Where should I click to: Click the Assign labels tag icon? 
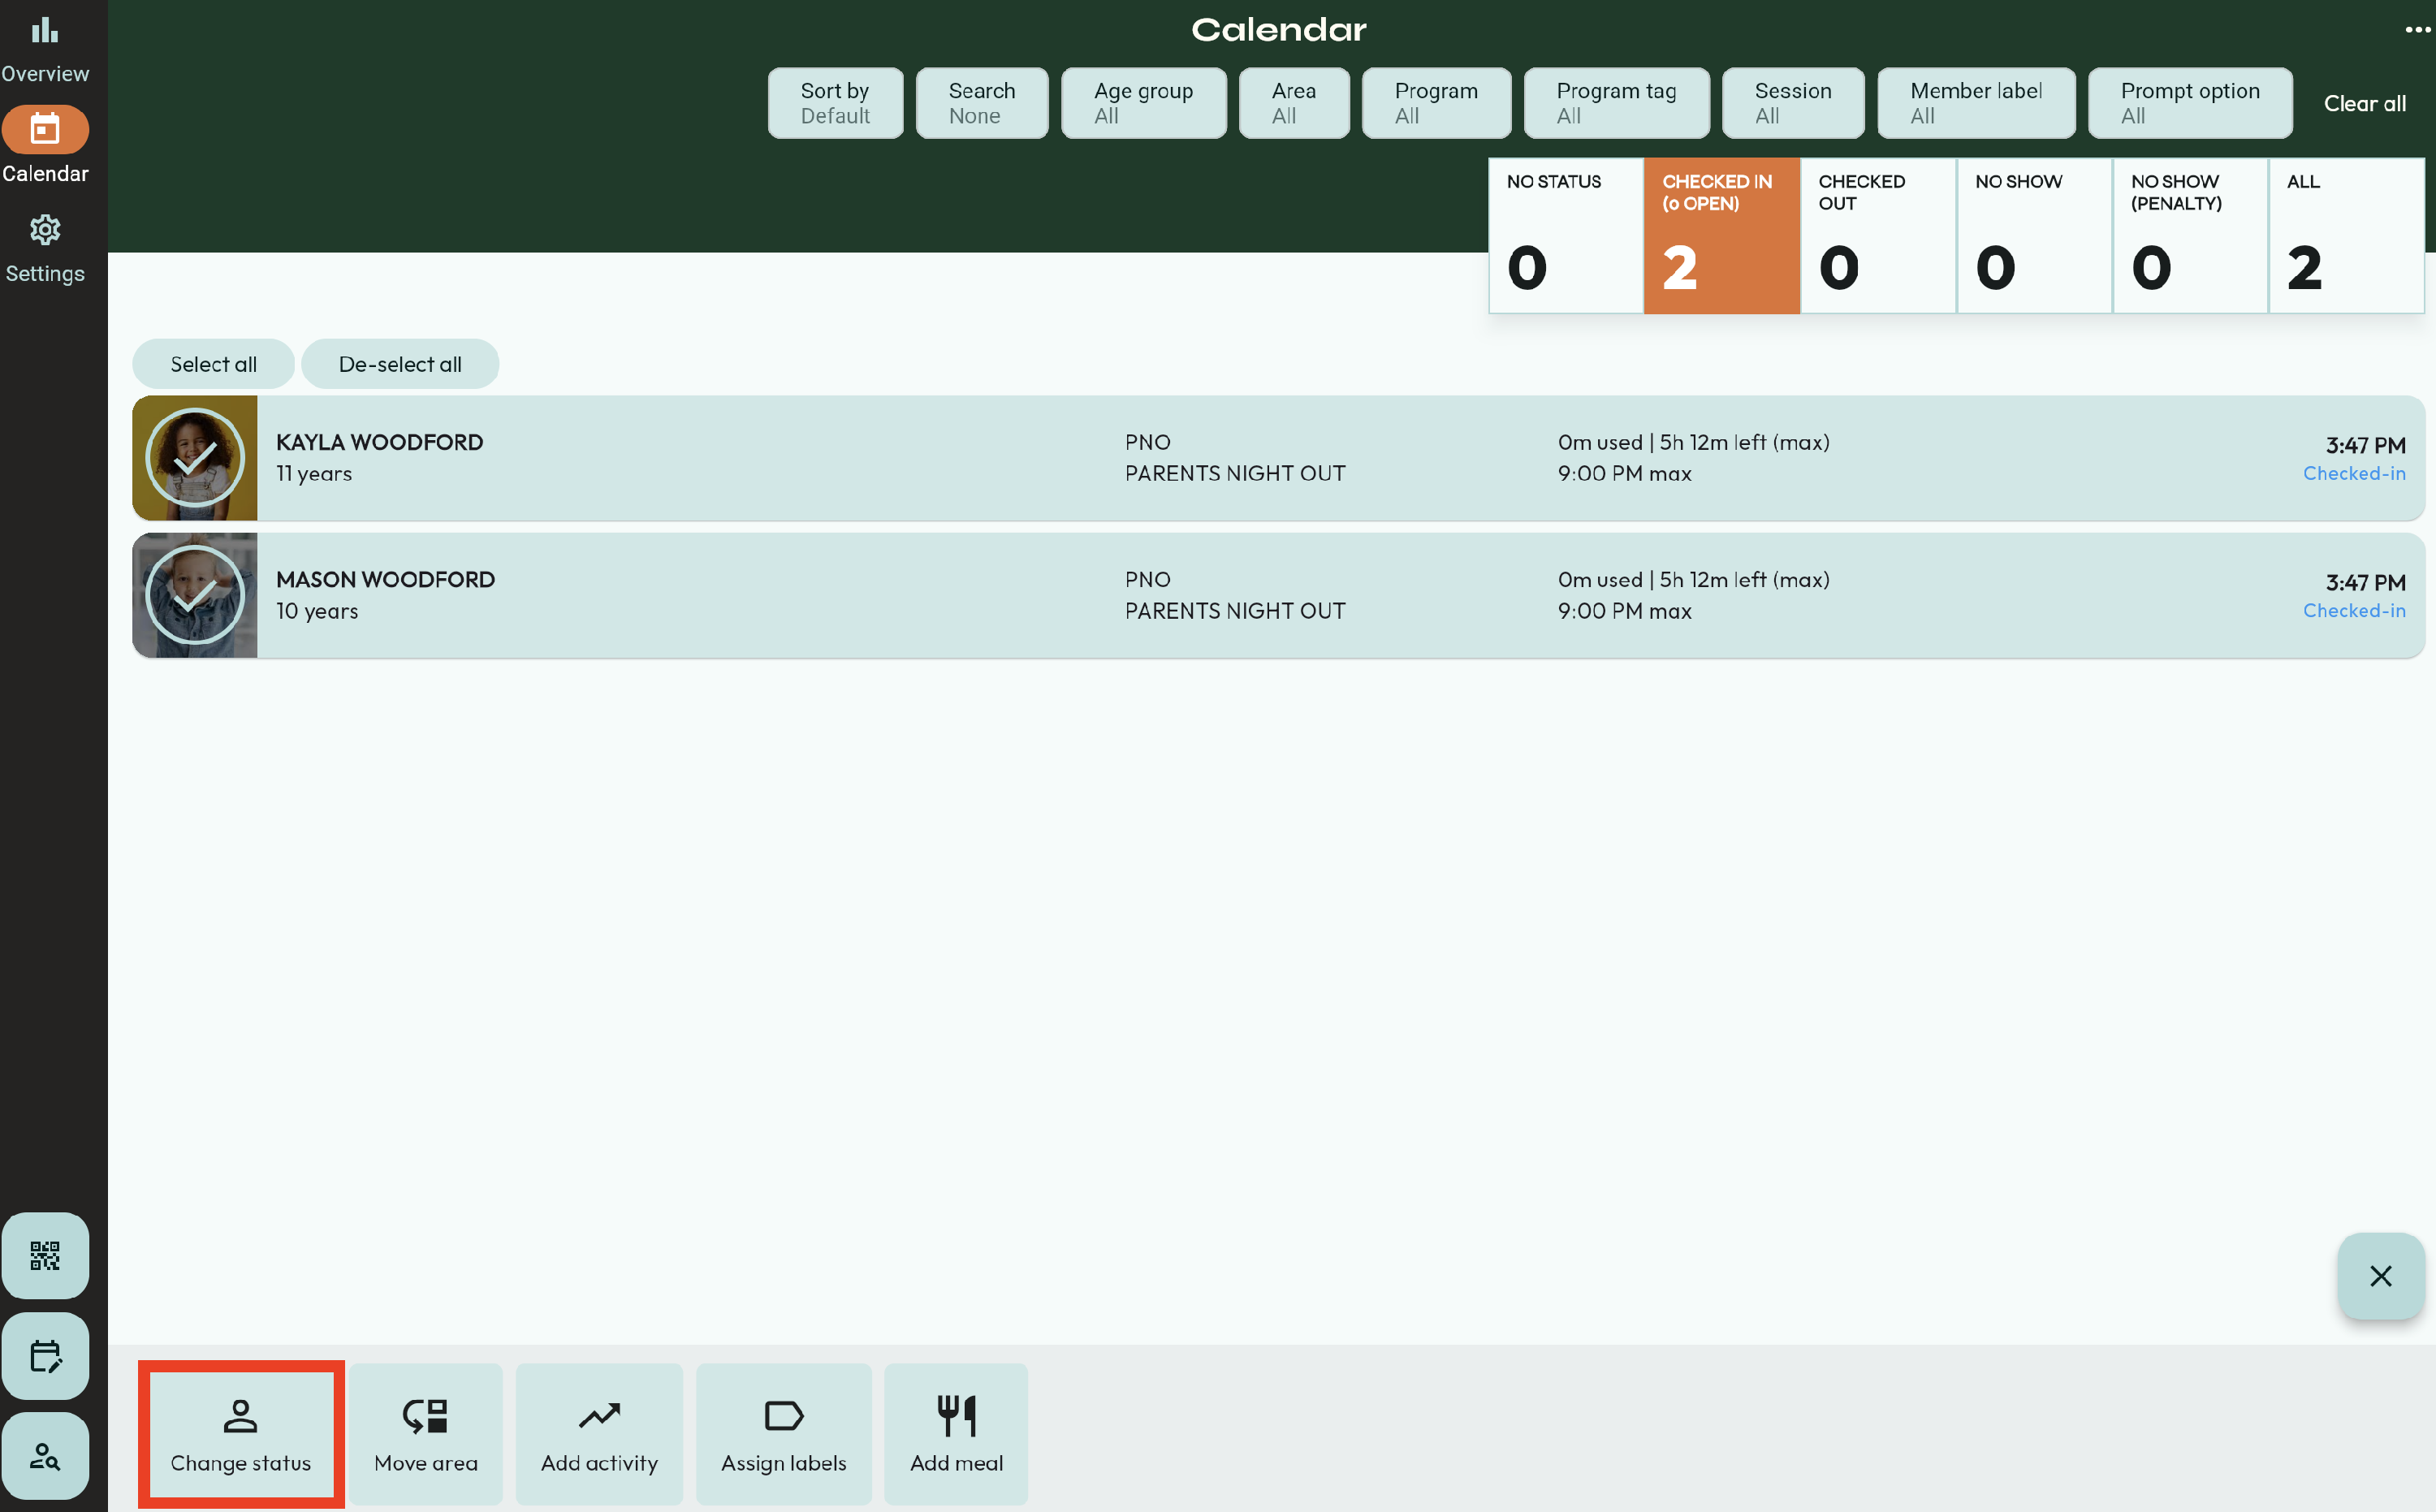(783, 1416)
